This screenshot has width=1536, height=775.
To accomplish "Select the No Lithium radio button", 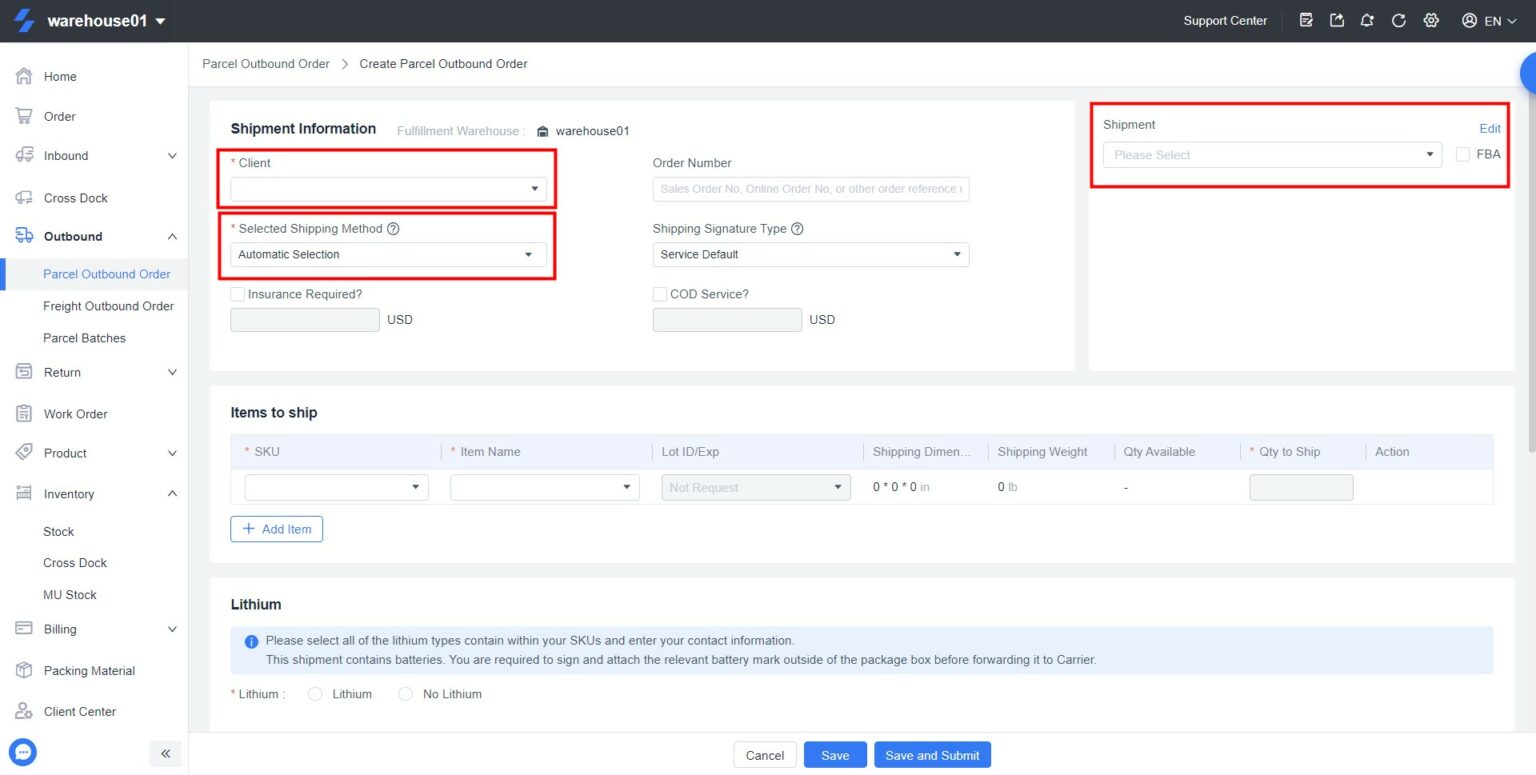I will tap(405, 694).
